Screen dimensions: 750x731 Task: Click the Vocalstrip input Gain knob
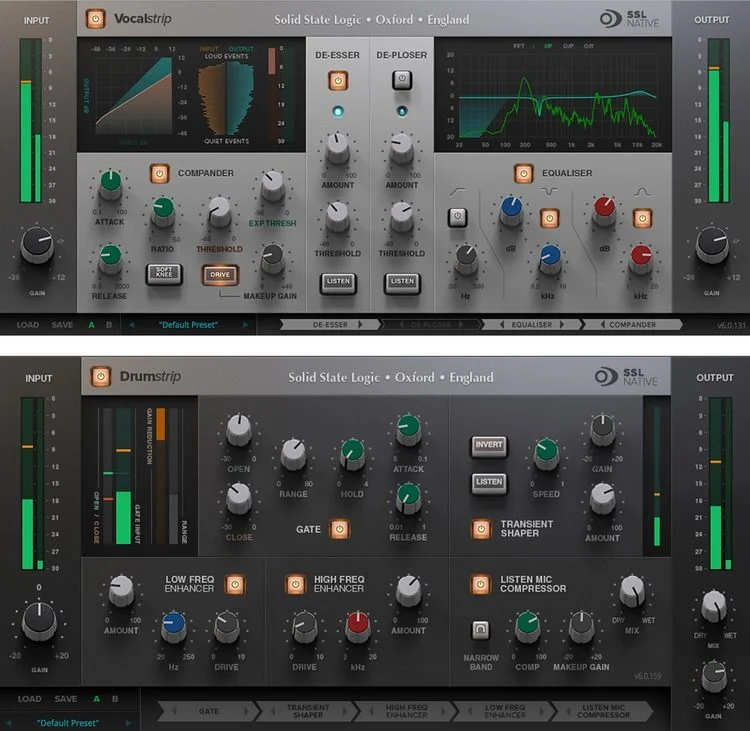coord(37,244)
